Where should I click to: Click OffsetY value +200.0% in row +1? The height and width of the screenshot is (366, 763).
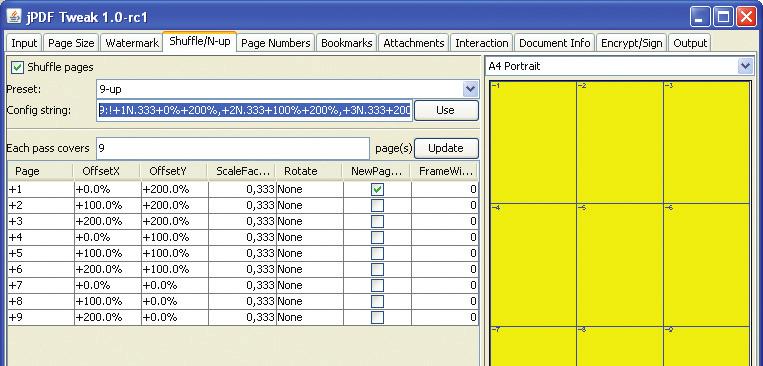[x=175, y=189]
